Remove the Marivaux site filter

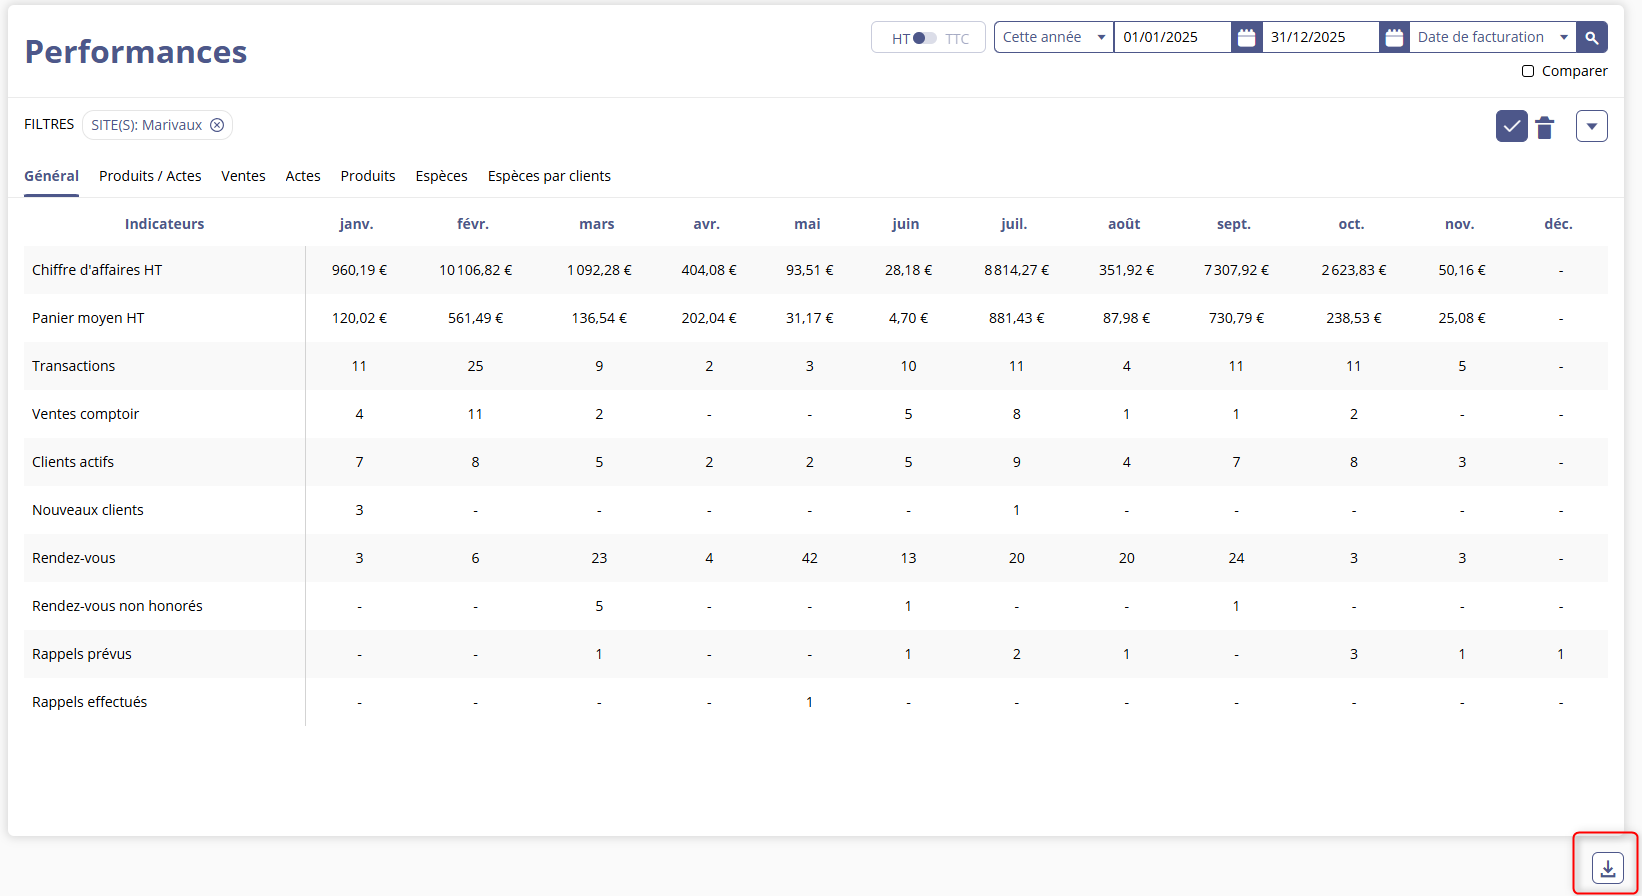217,125
